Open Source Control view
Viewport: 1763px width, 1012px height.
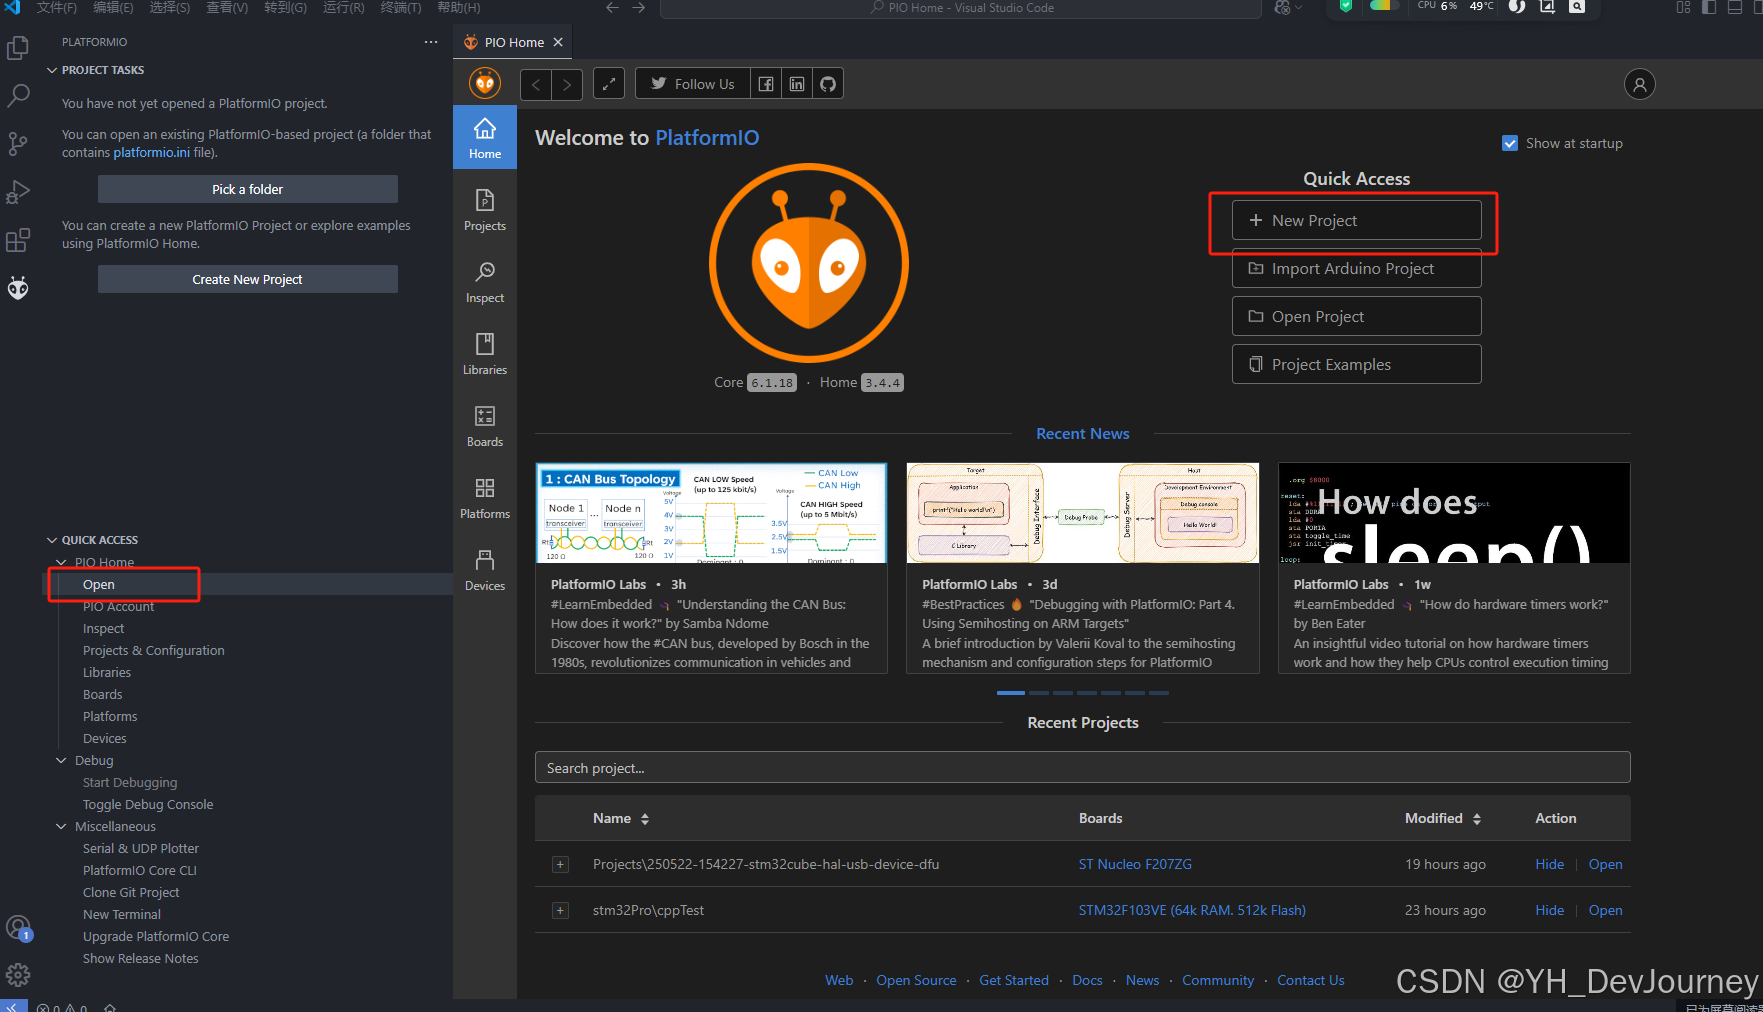click(18, 143)
